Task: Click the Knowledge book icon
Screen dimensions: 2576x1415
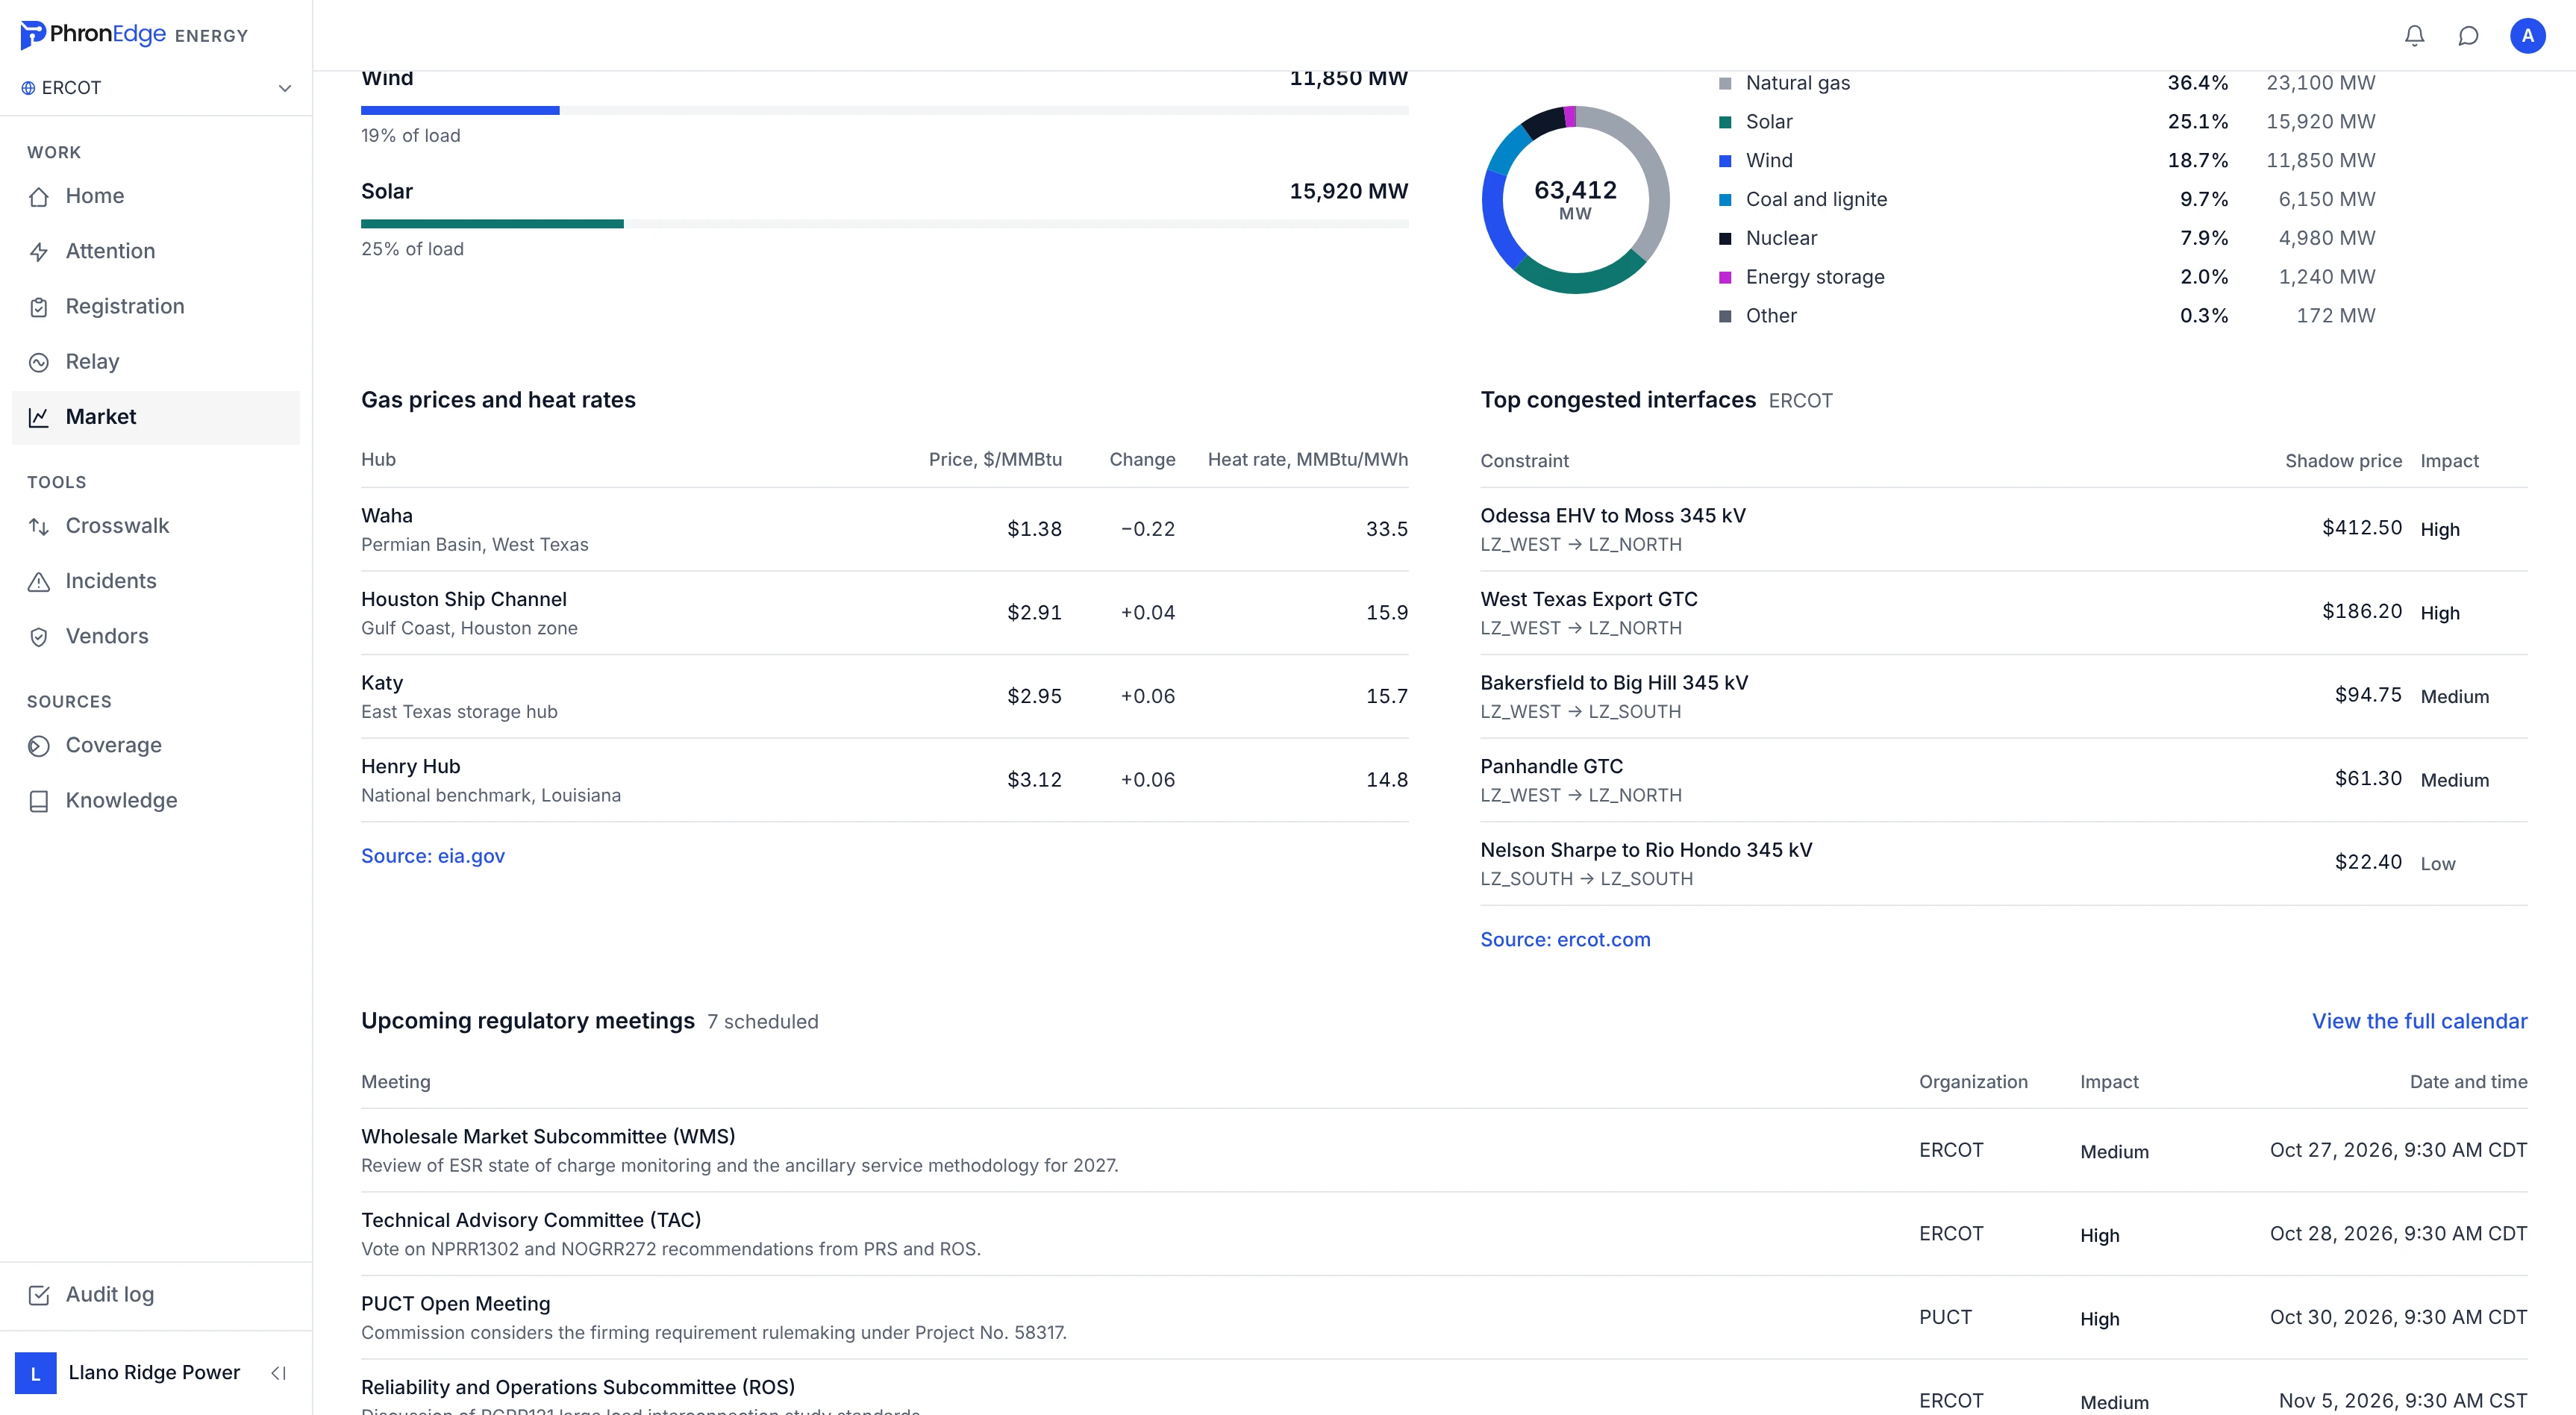Action: coord(39,801)
